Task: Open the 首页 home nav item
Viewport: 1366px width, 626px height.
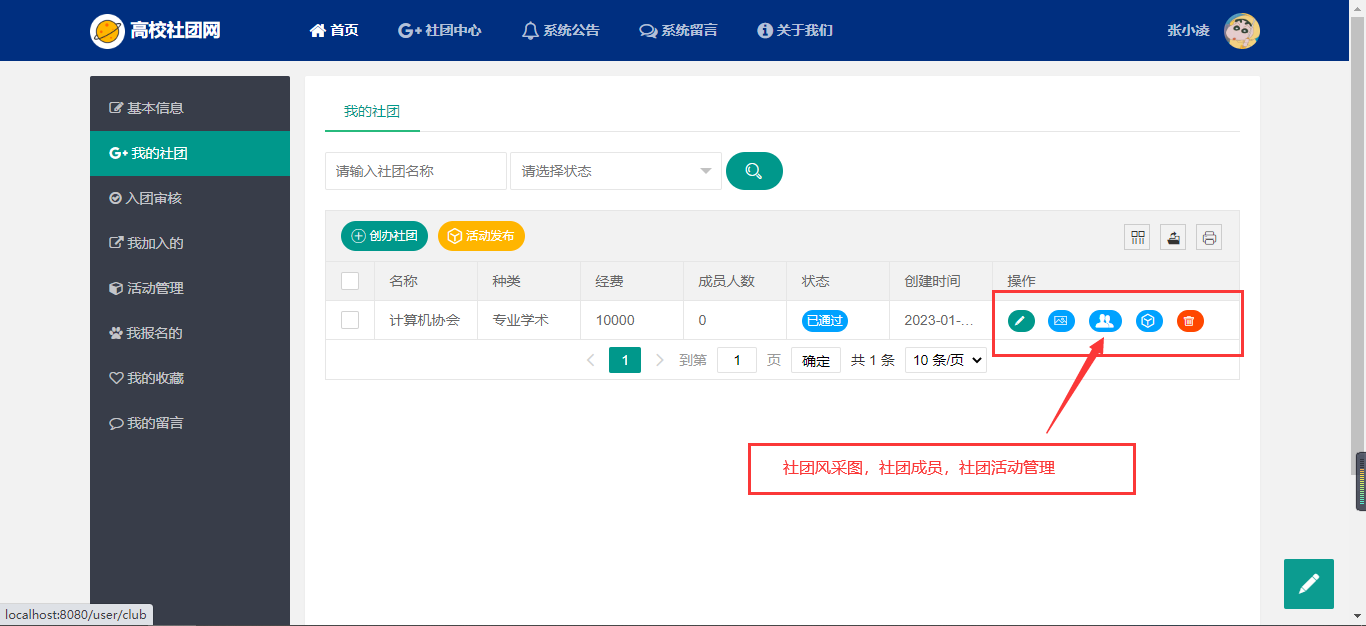Action: pos(334,30)
